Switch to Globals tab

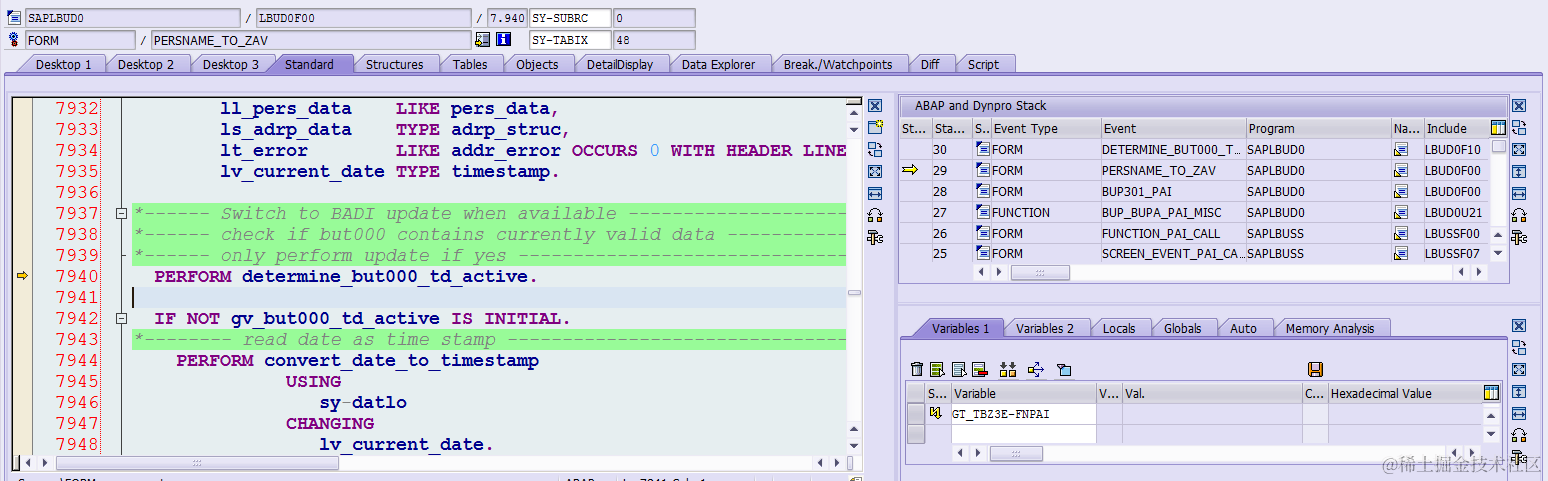(x=1182, y=328)
